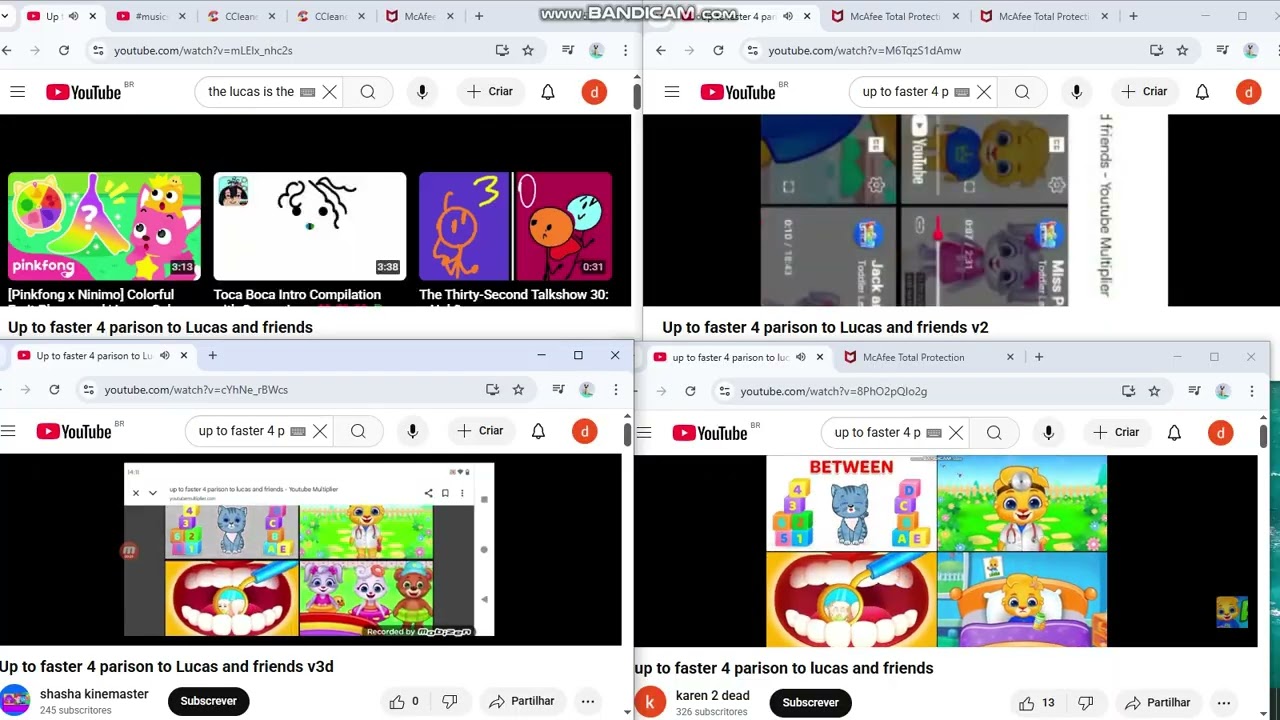The width and height of the screenshot is (1280, 720).
Task: Close the McAfee Total Protection tab in the 8PhO2pQIo2g window
Action: tap(1010, 357)
